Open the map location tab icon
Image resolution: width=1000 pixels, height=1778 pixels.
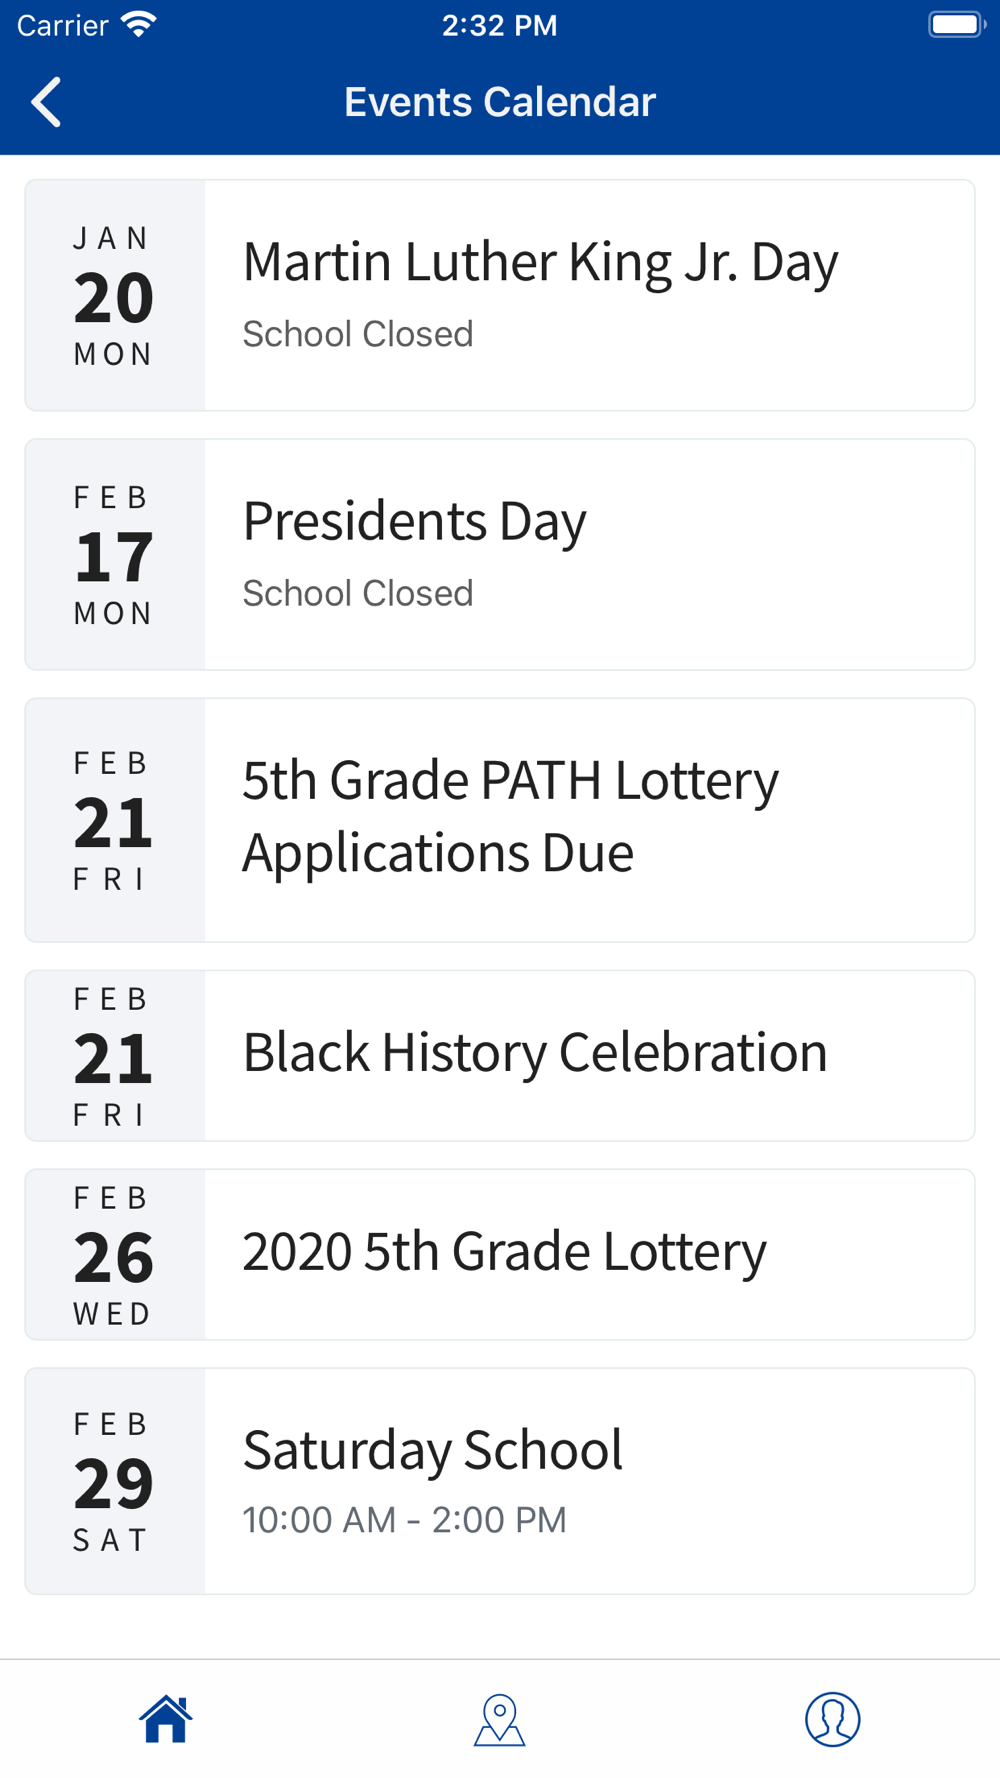click(499, 1719)
